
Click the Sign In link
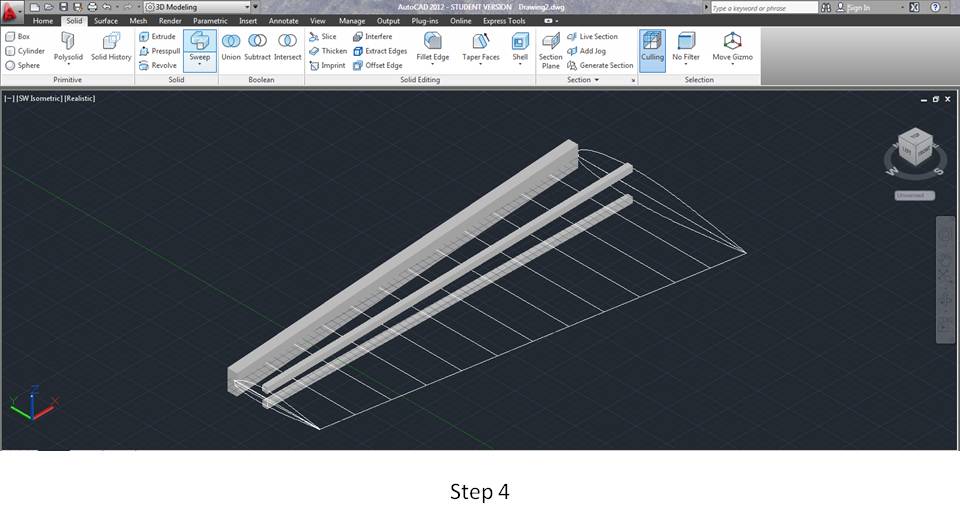pyautogui.click(x=858, y=7)
